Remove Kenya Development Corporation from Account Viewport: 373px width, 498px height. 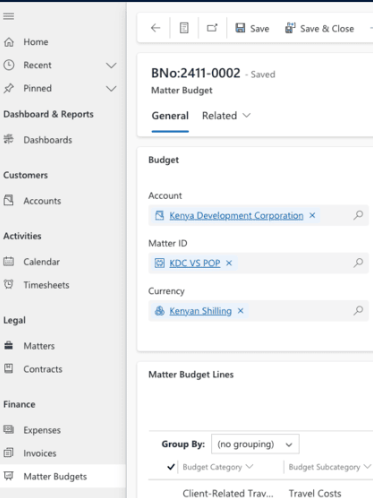coord(312,215)
